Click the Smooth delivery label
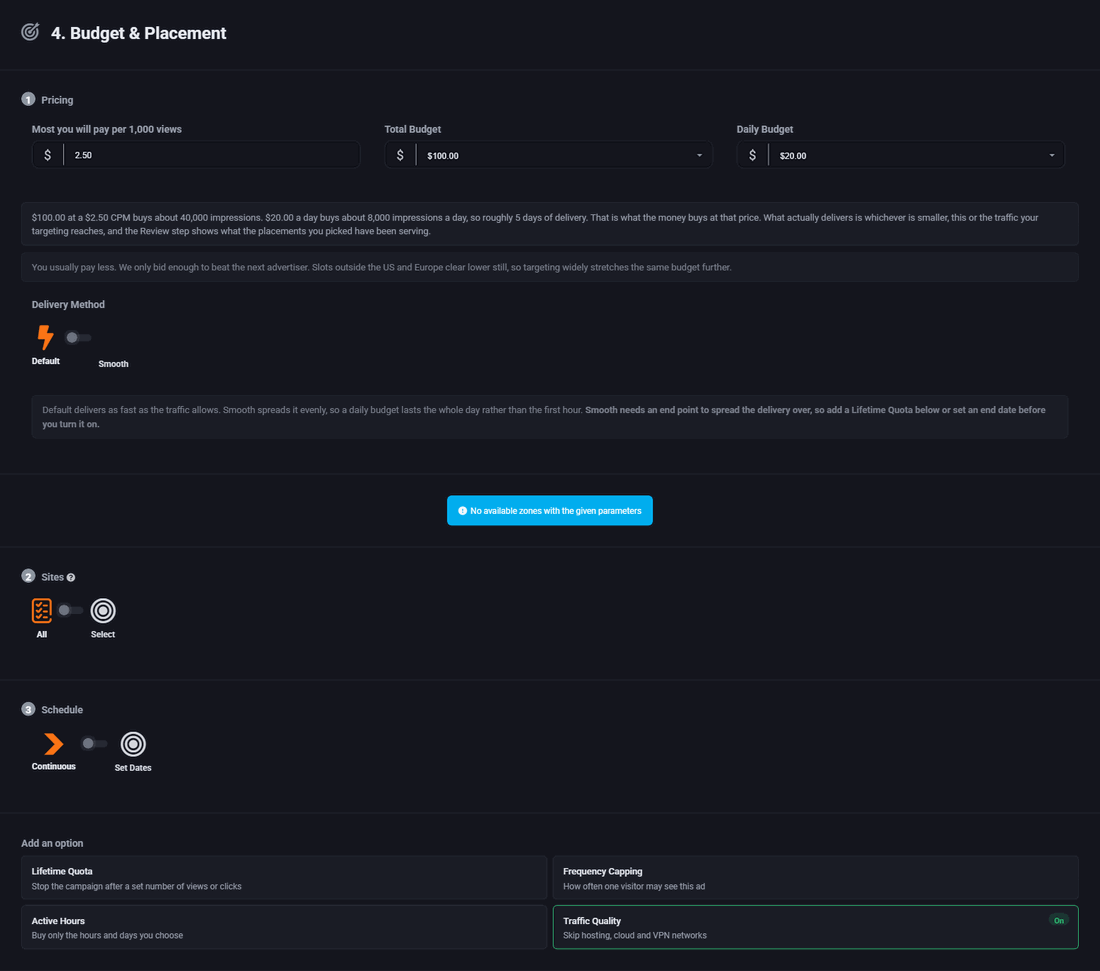Viewport: 1100px width, 971px height. tap(114, 364)
